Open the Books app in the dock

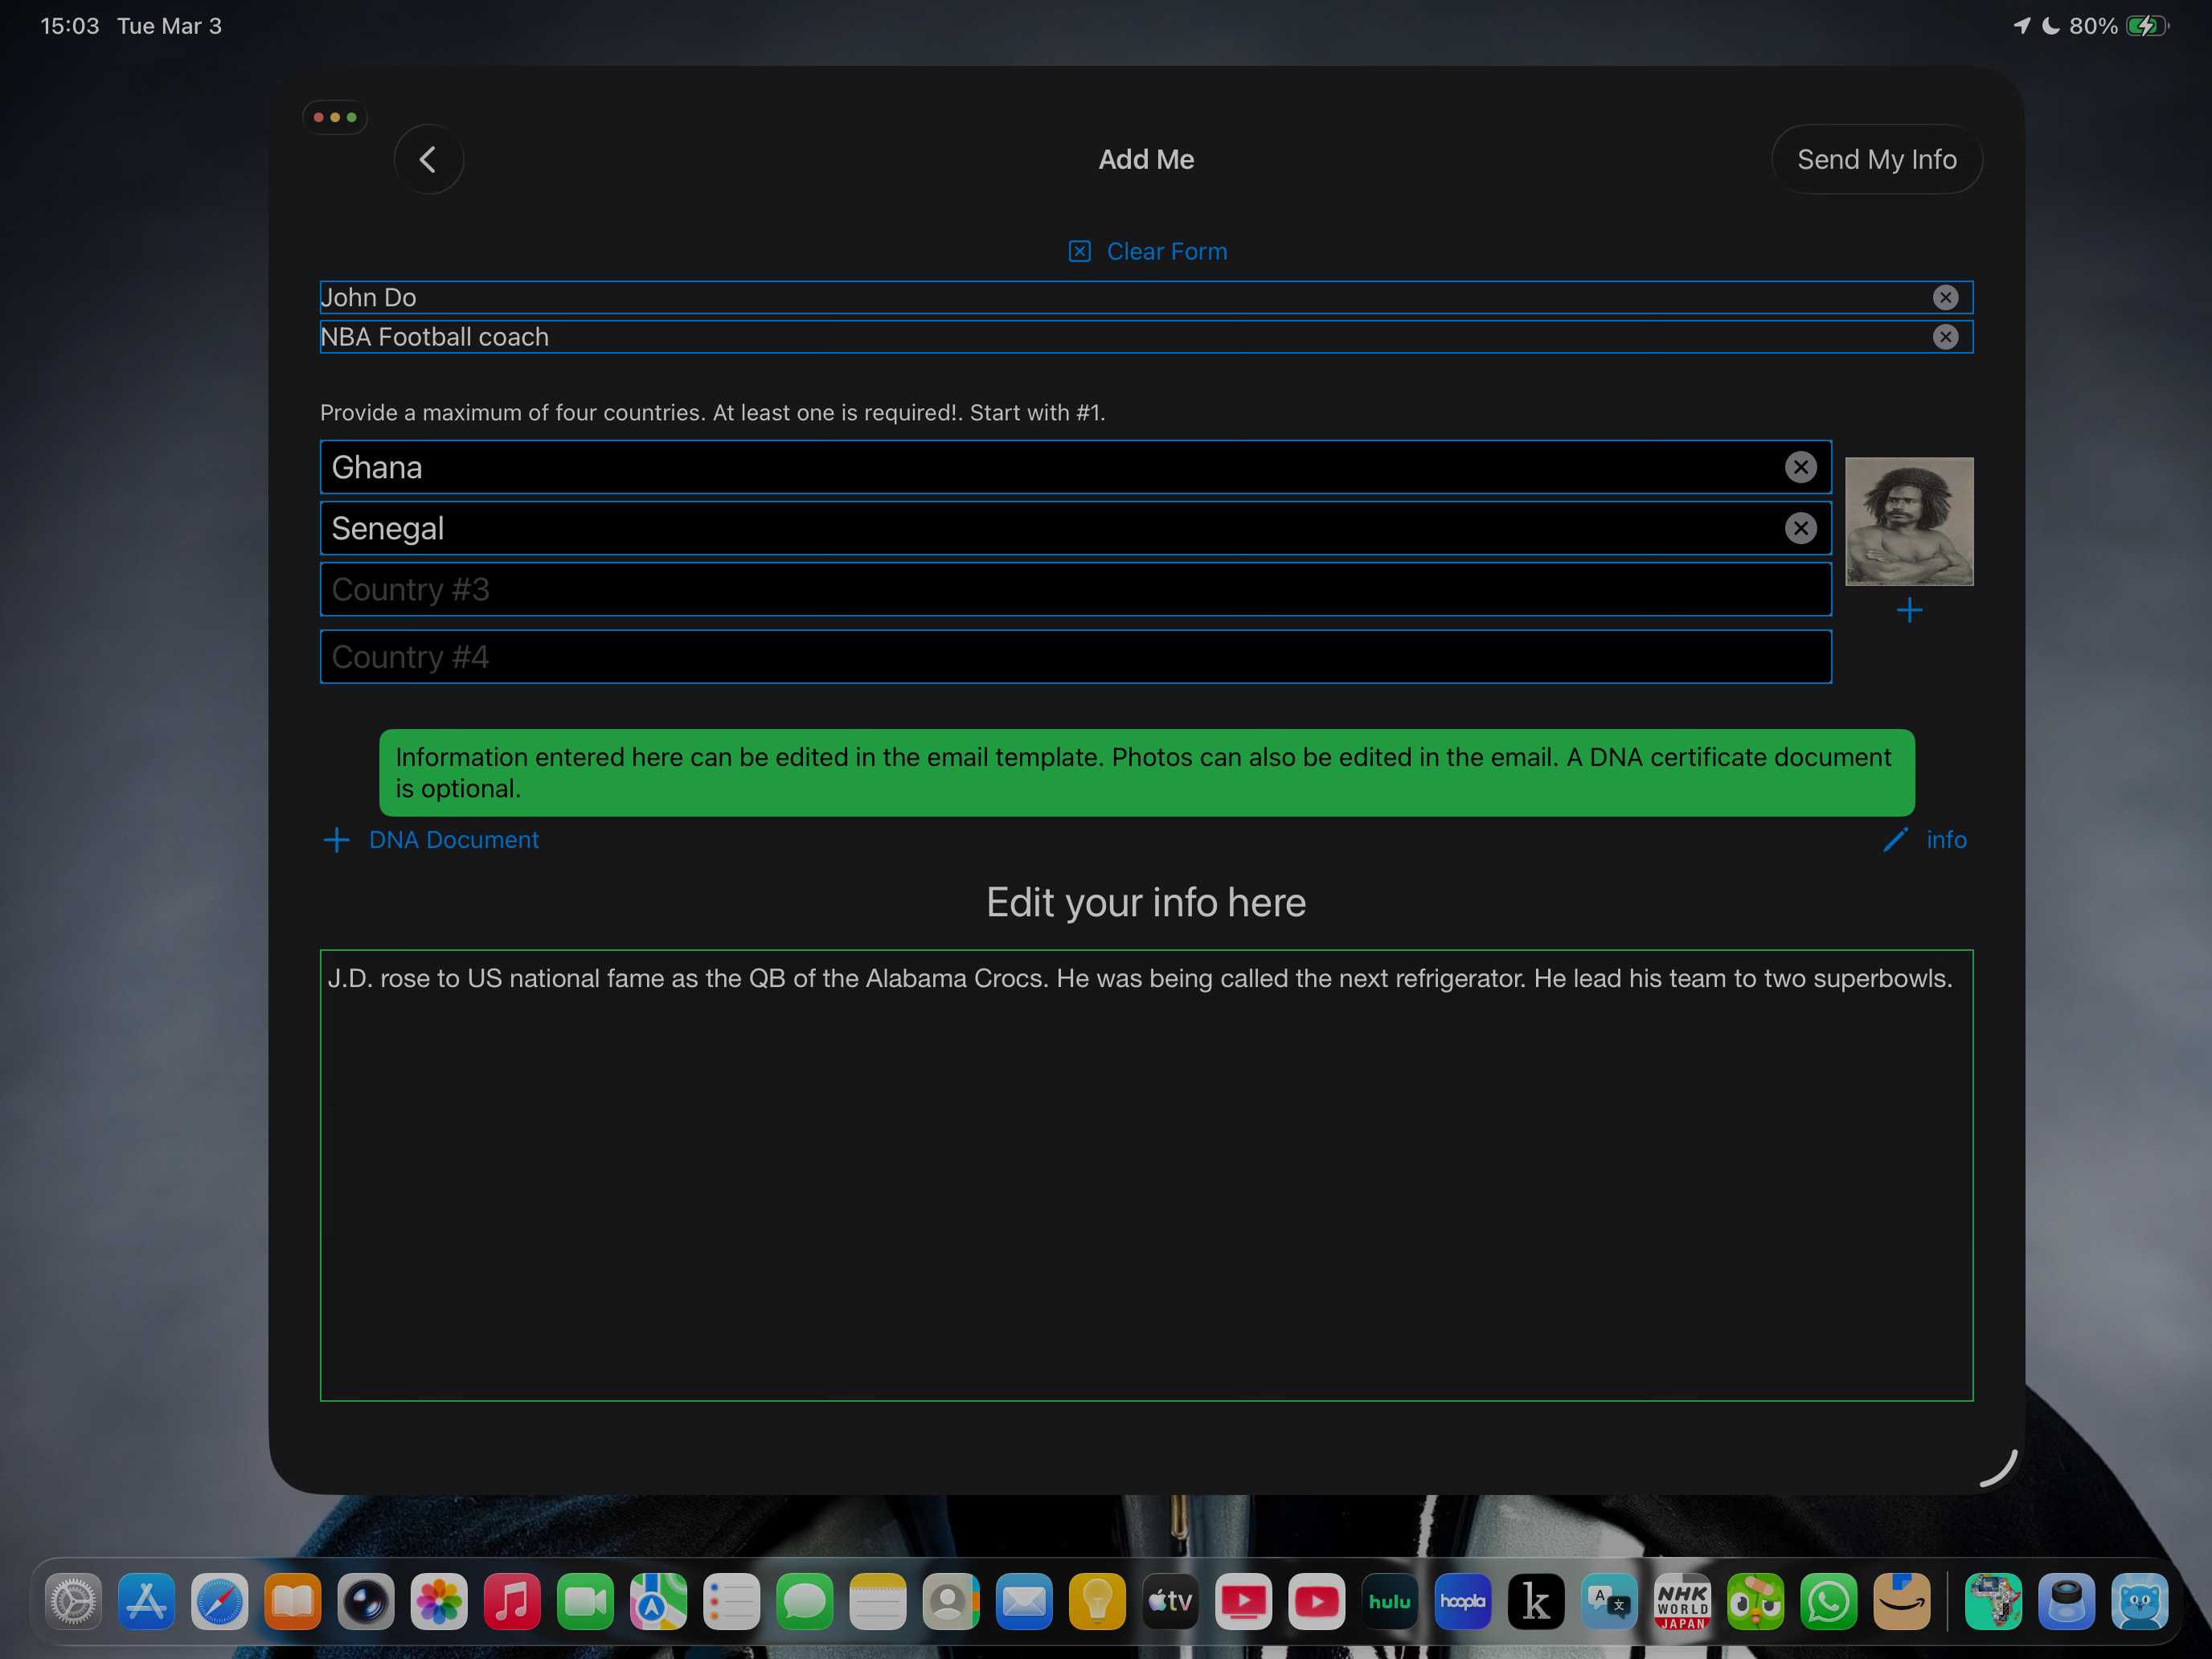tap(292, 1602)
